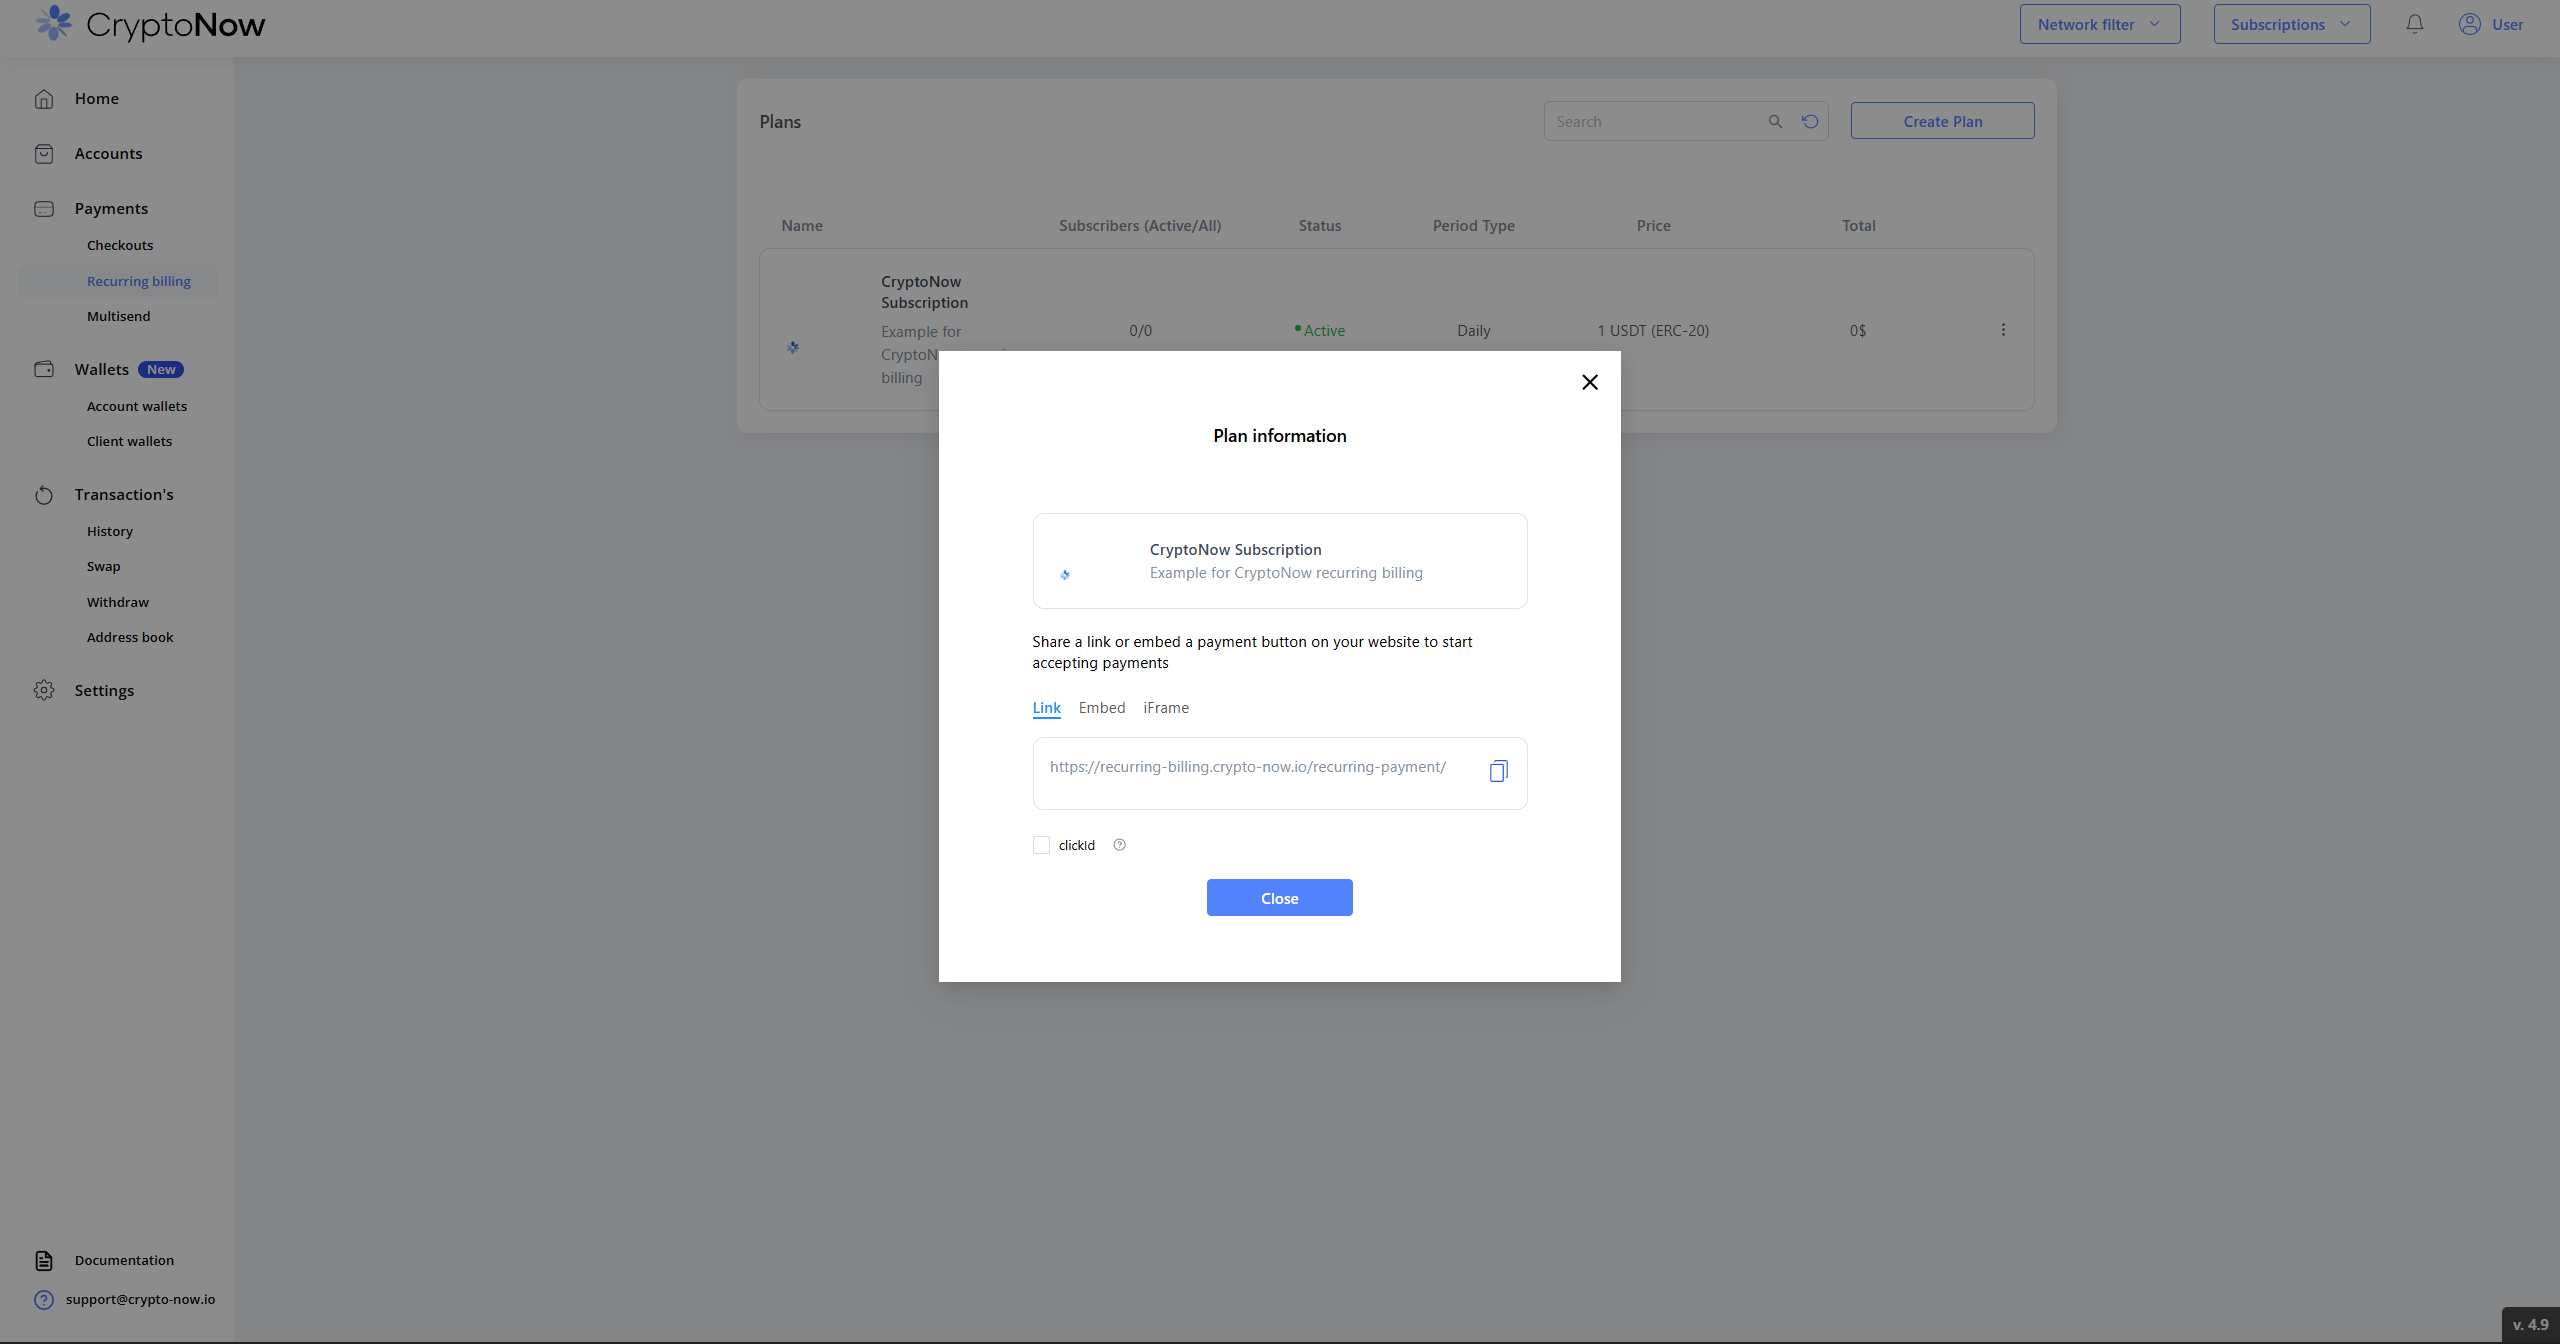This screenshot has height=1344, width=2560.
Task: Open Account wallets
Action: [137, 406]
